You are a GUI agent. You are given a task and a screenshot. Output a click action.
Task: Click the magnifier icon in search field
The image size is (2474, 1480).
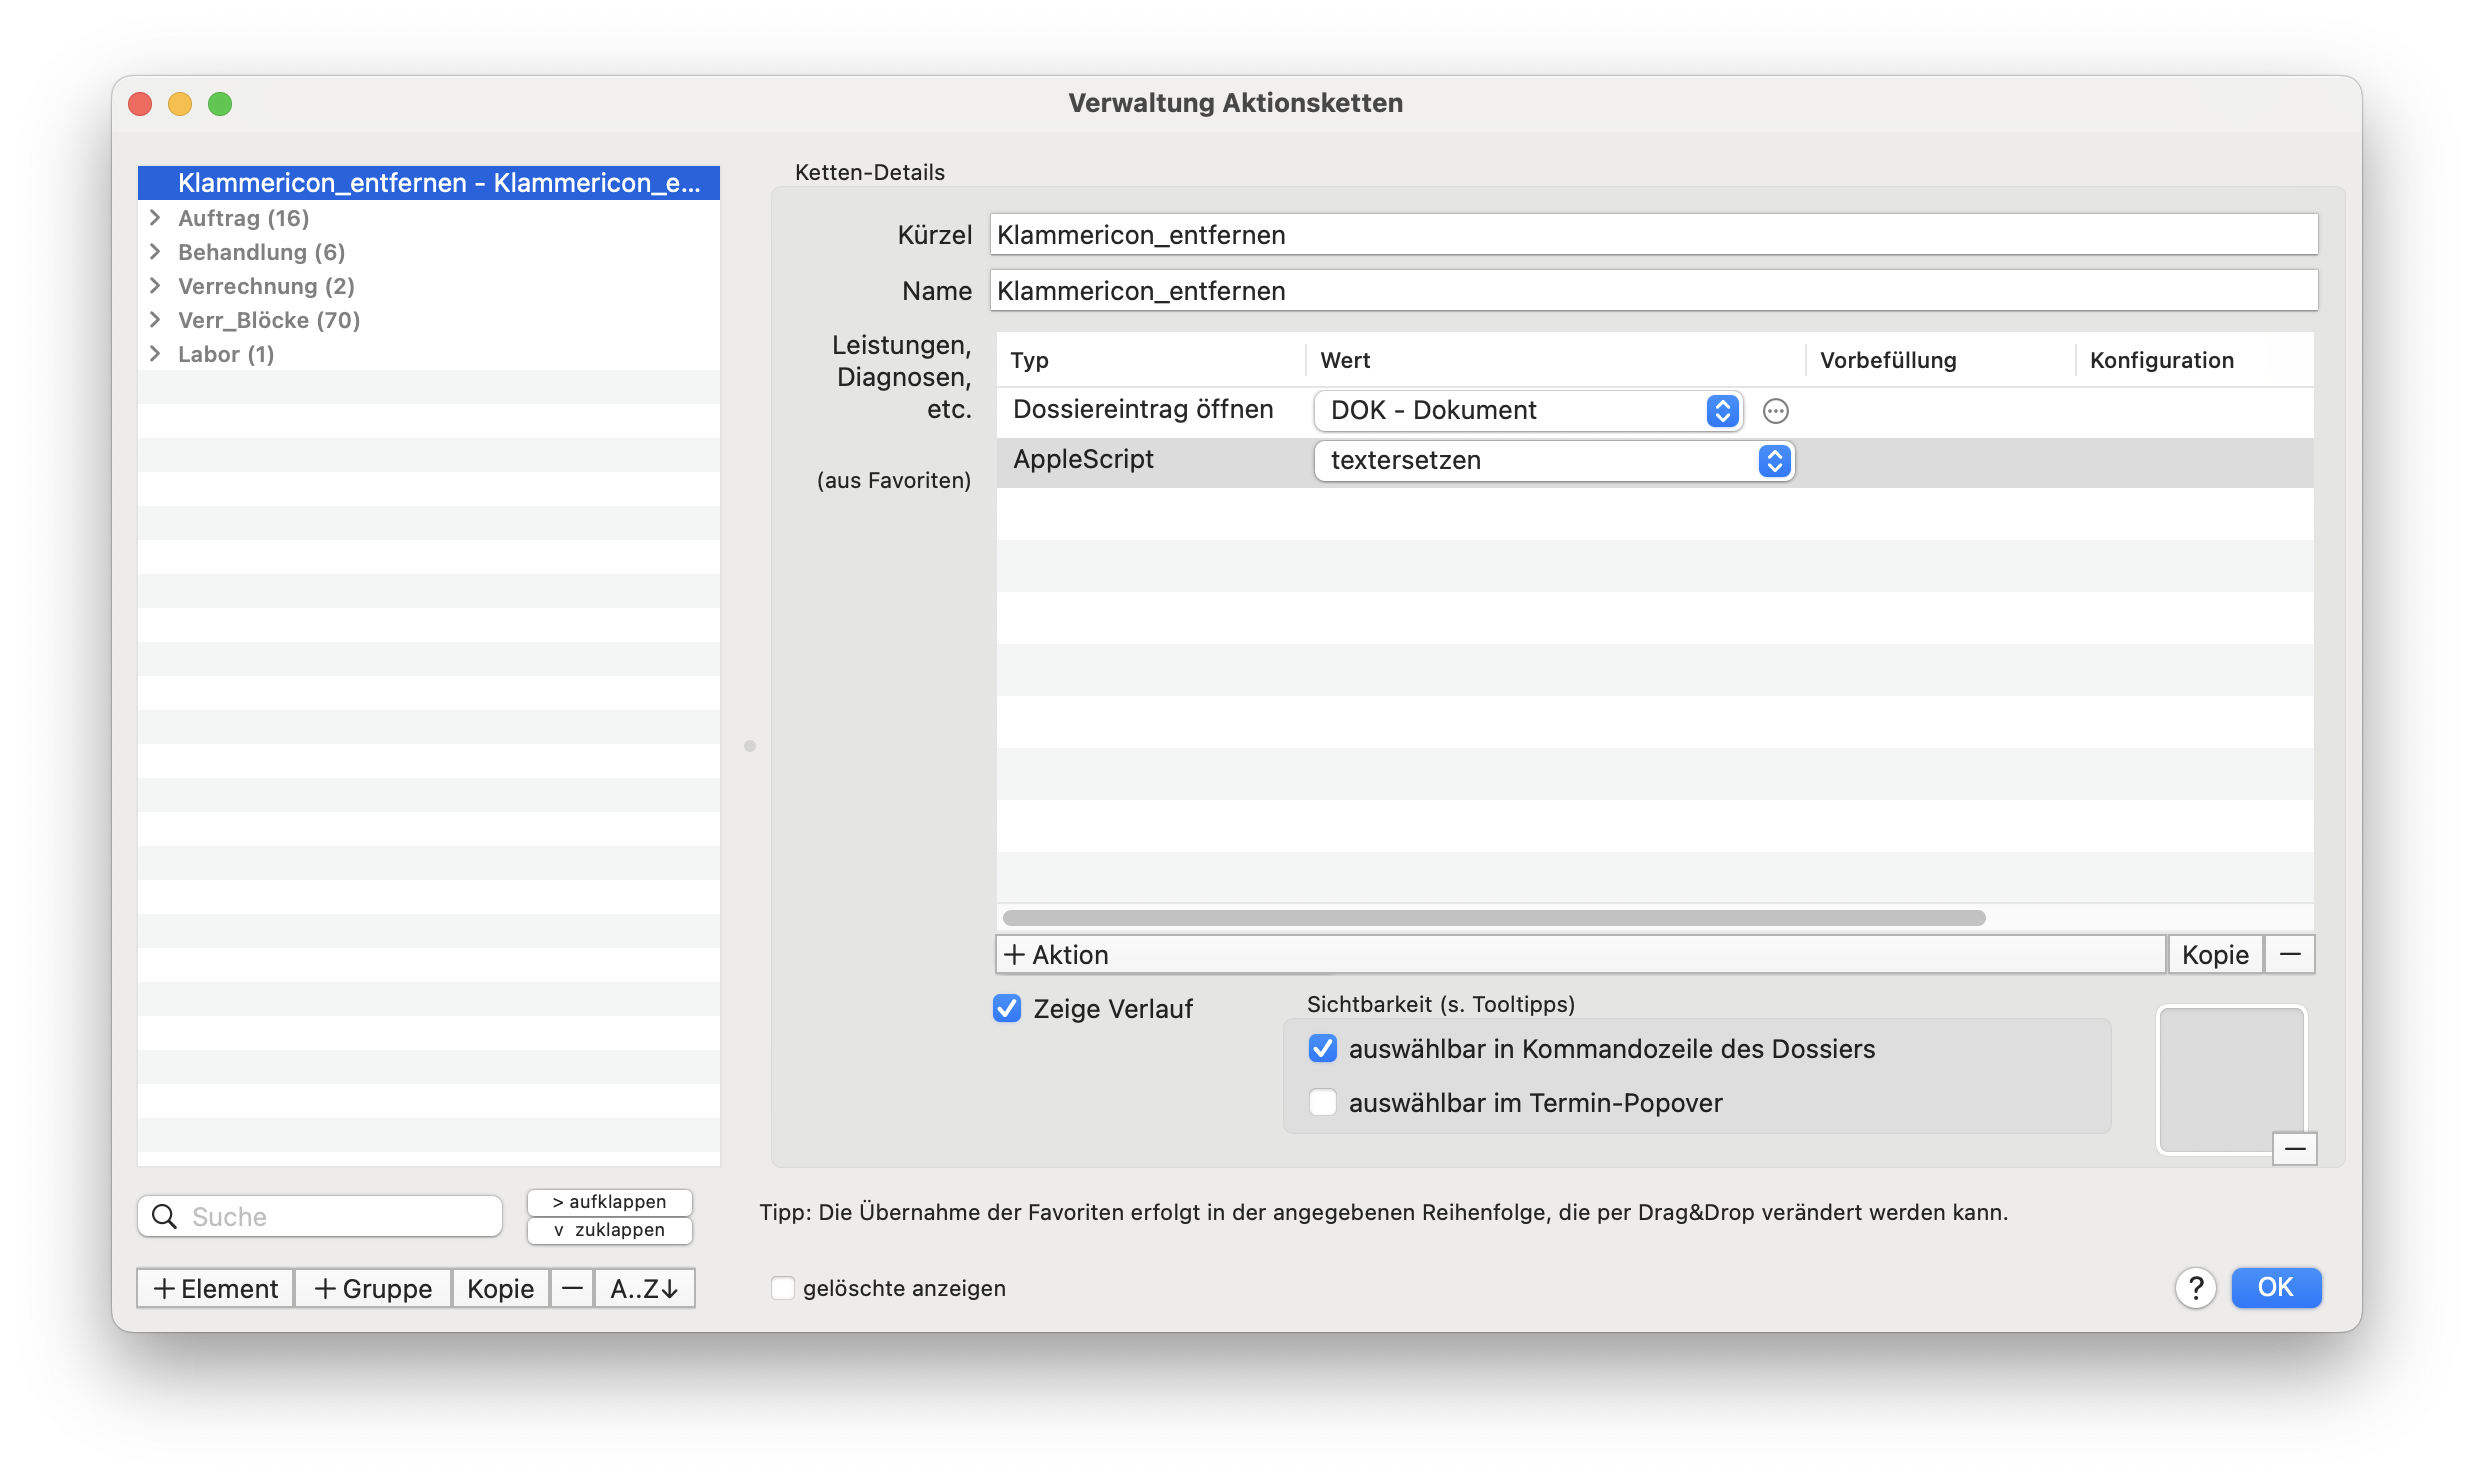pos(164,1216)
